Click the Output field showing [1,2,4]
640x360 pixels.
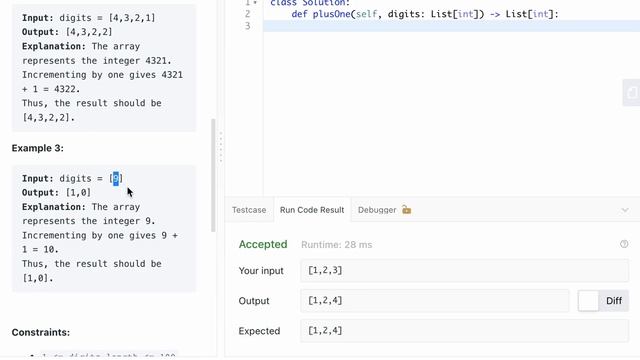(x=434, y=301)
